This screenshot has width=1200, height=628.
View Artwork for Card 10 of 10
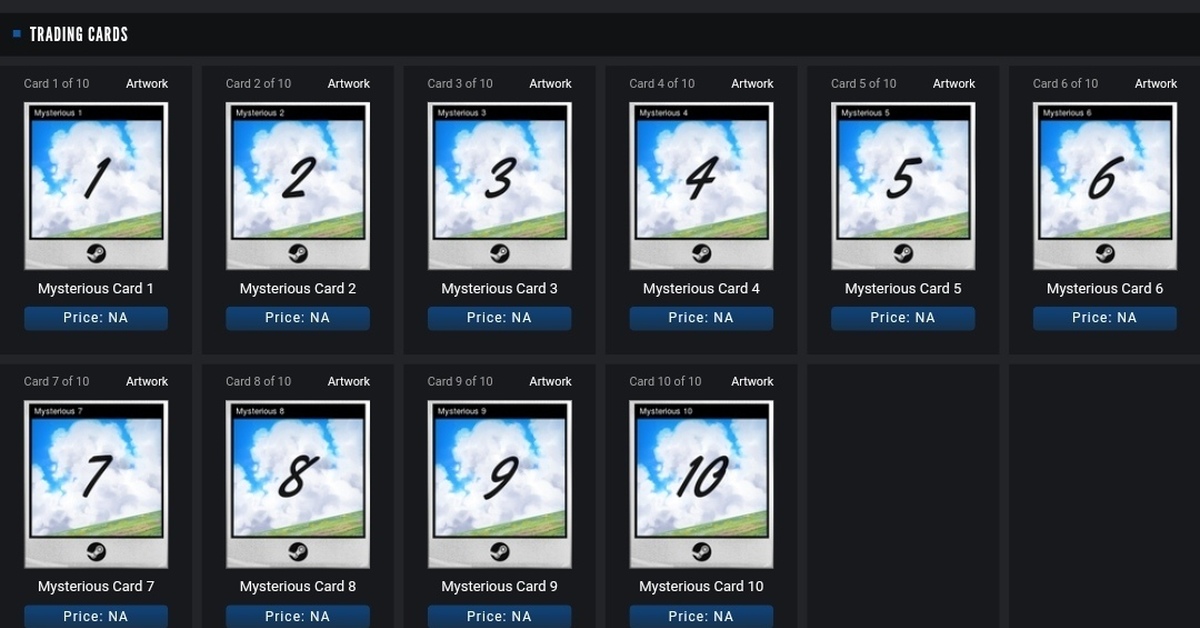point(752,382)
